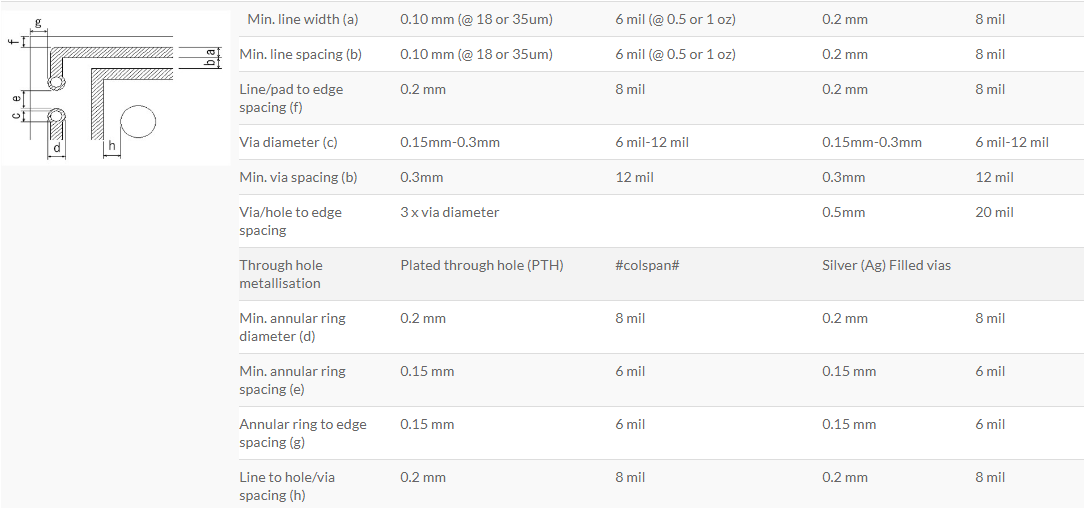
Task: Select 'Min. annular ring spacing (e)' label
Action: 293,380
